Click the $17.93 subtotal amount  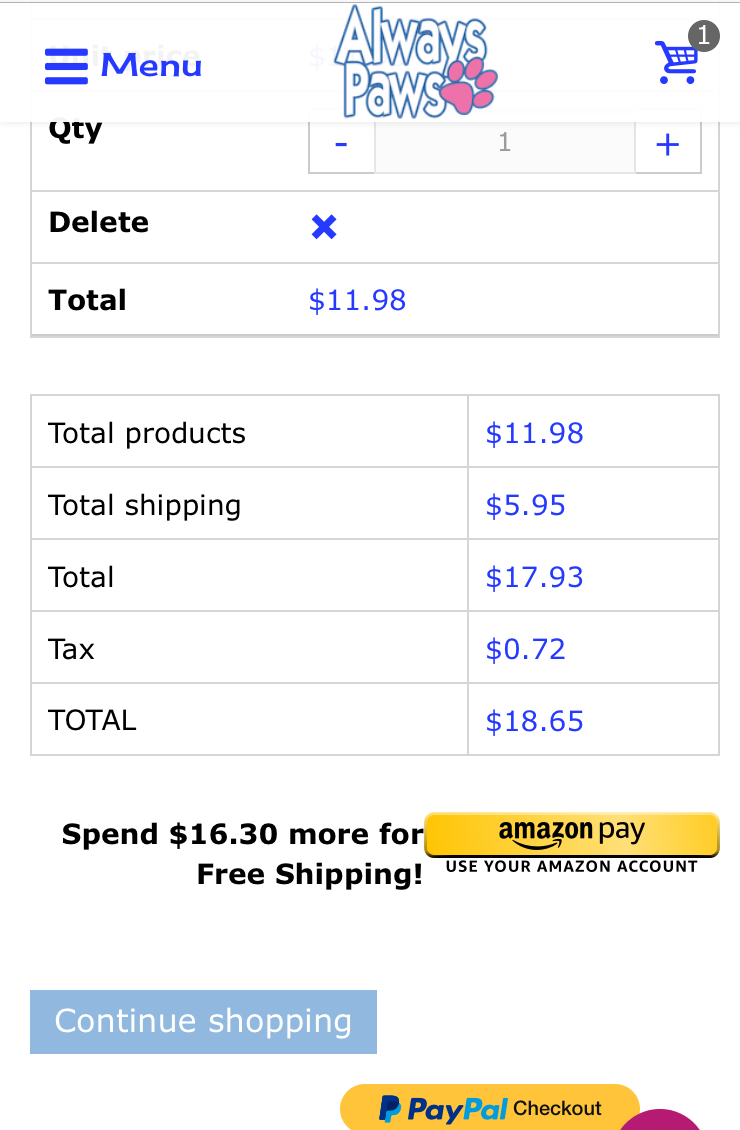click(x=534, y=577)
